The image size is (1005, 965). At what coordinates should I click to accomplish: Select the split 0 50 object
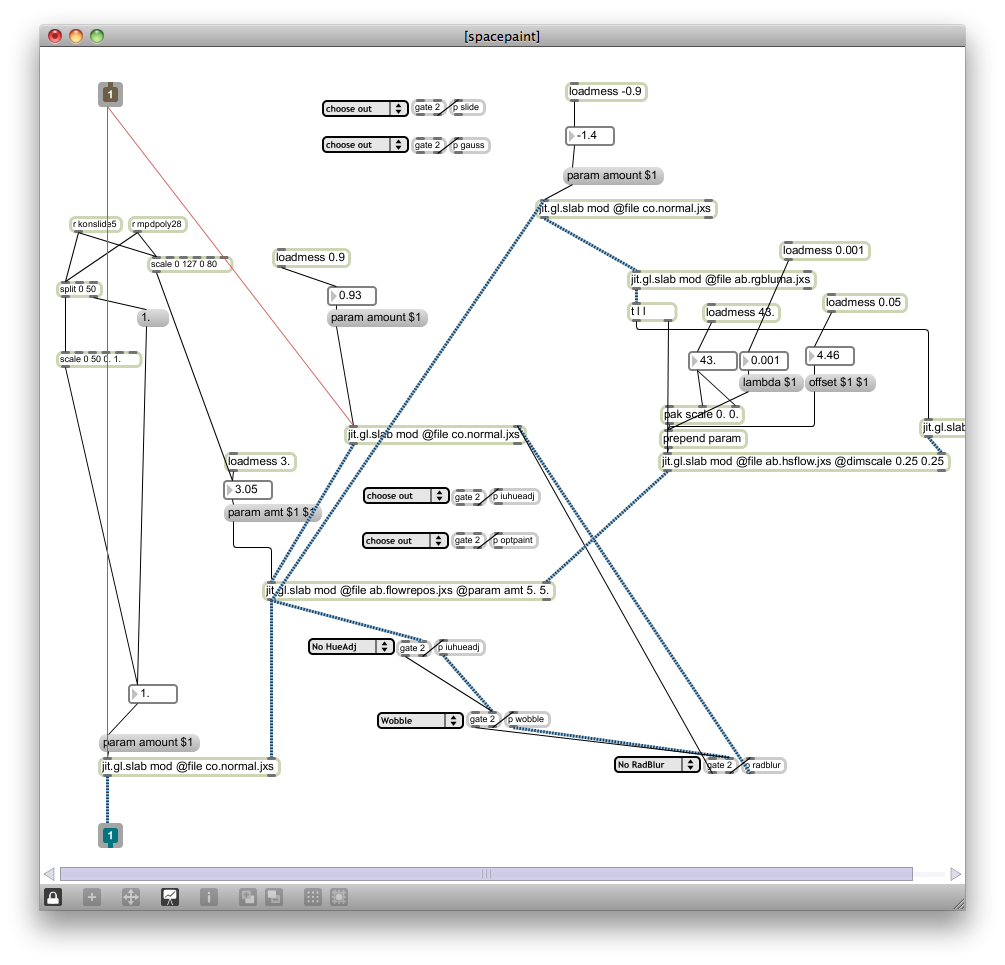pyautogui.click(x=79, y=290)
